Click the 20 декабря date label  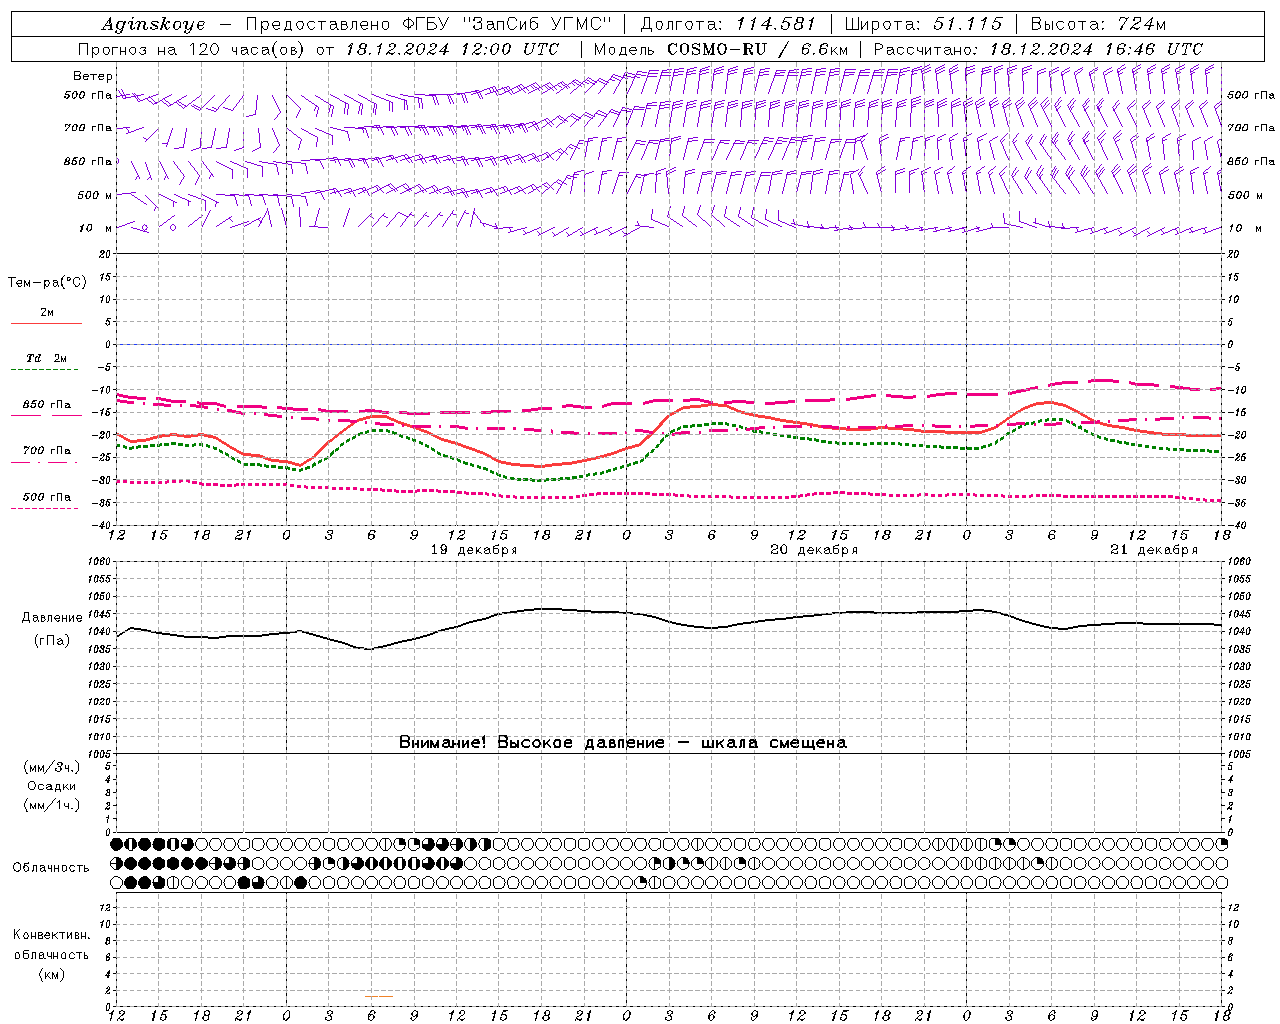pos(814,550)
